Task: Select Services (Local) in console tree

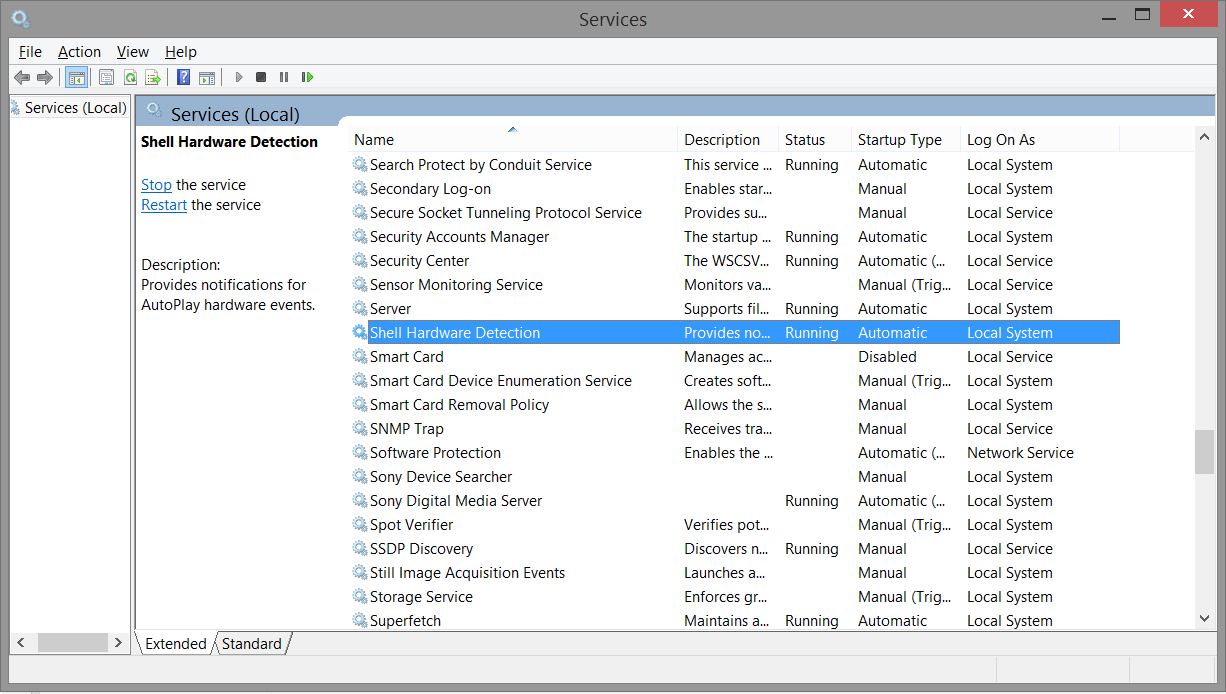Action: [x=75, y=108]
